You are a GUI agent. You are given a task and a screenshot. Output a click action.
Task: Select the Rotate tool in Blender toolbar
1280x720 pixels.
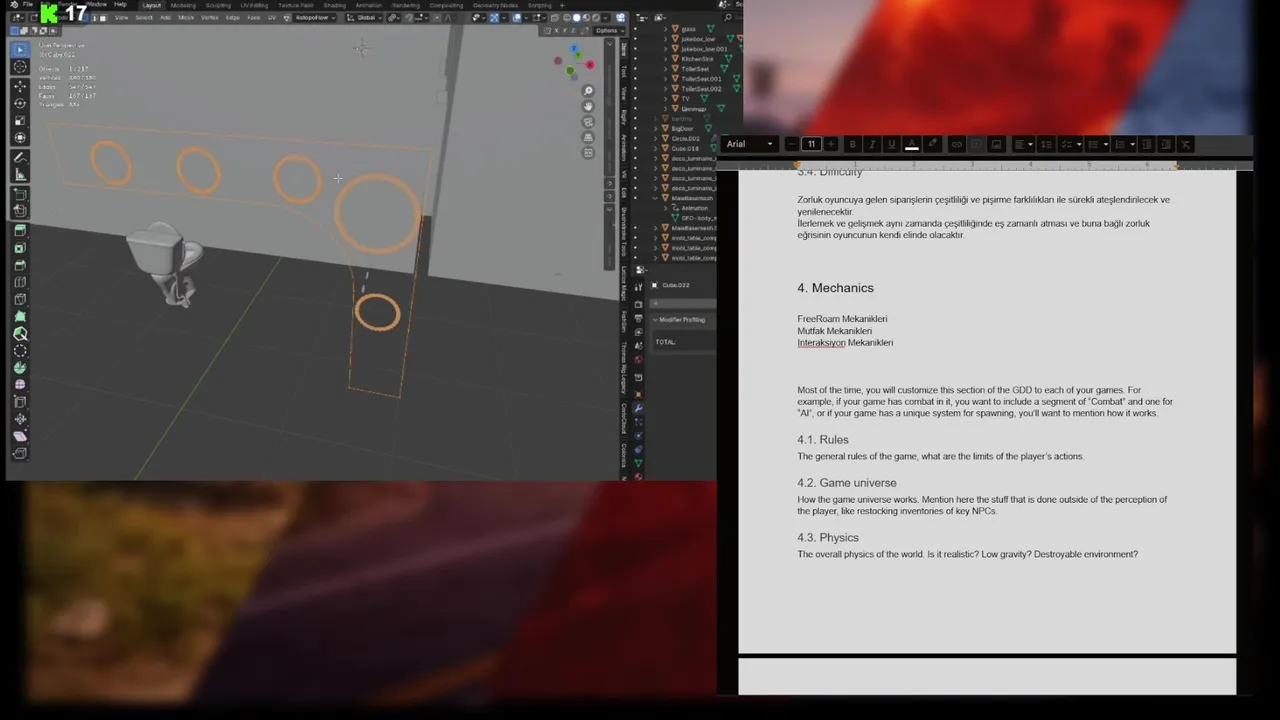click(x=19, y=102)
